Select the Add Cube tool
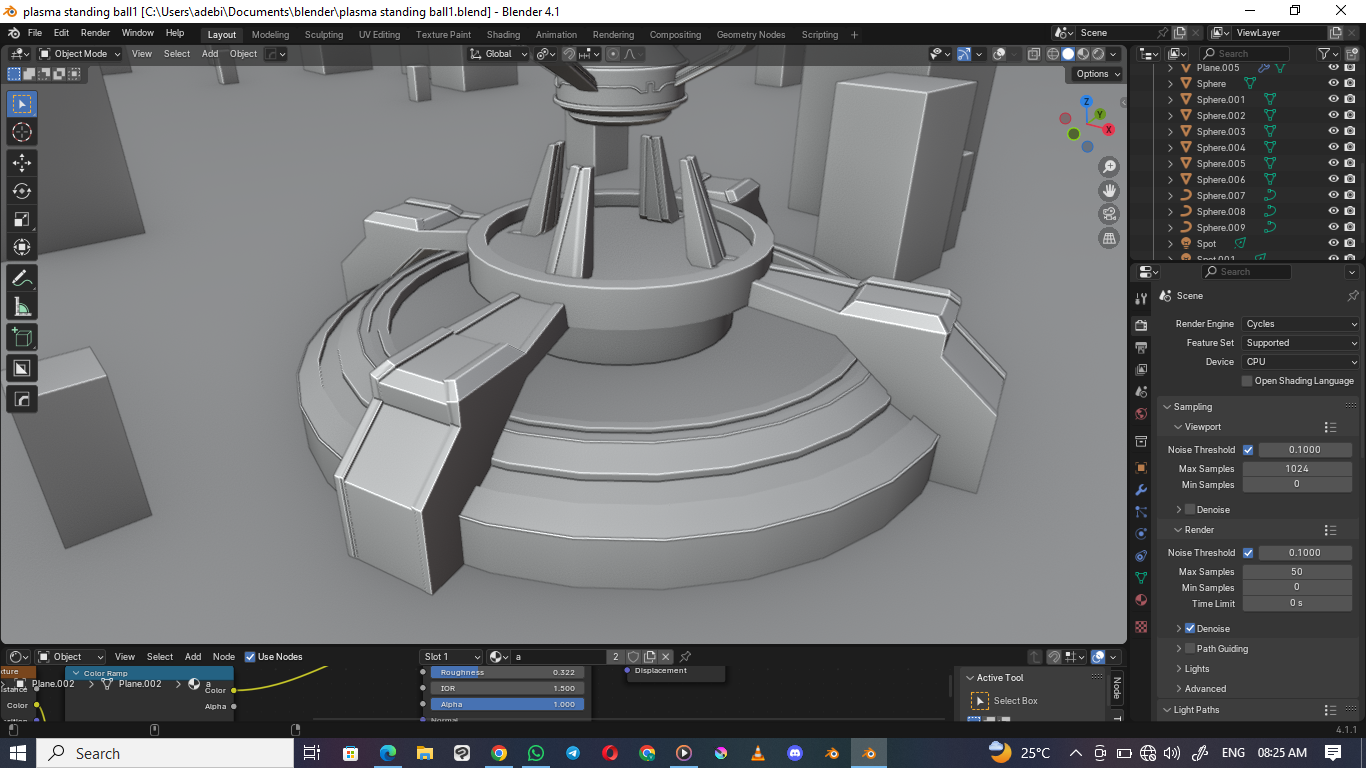The width and height of the screenshot is (1366, 768). (22, 337)
